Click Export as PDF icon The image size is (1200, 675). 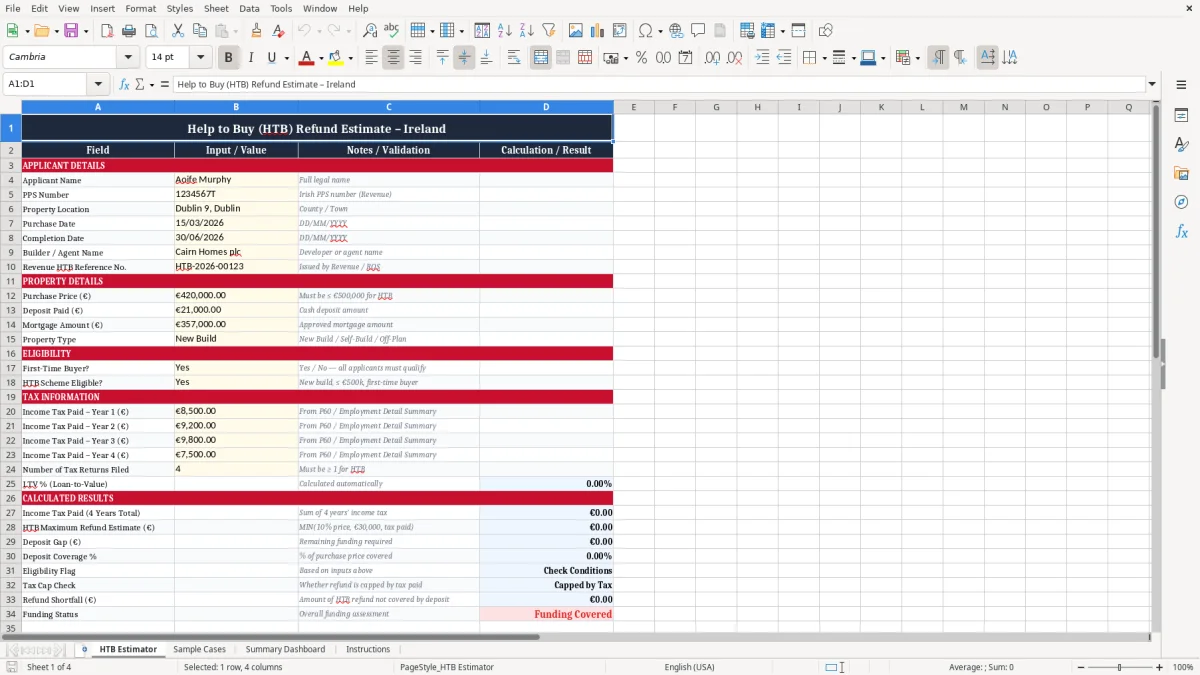(105, 31)
